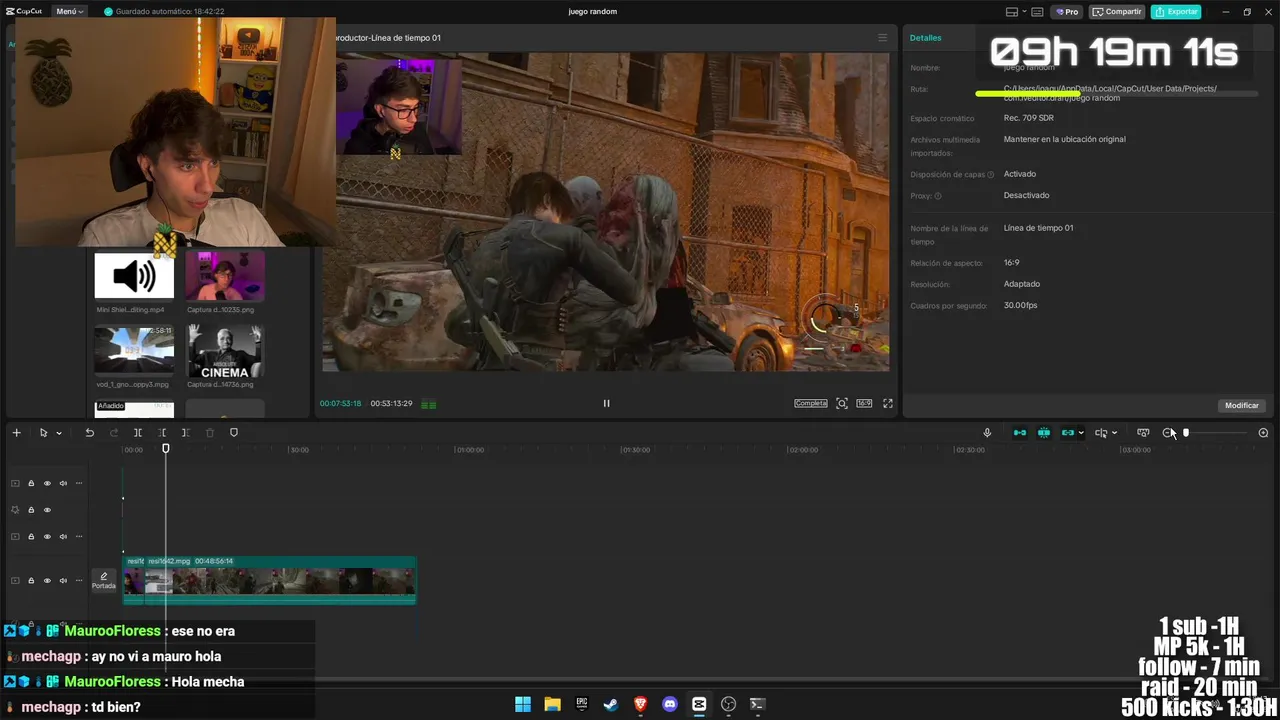
Task: Click the playhead marker on the ruler
Action: 166,449
